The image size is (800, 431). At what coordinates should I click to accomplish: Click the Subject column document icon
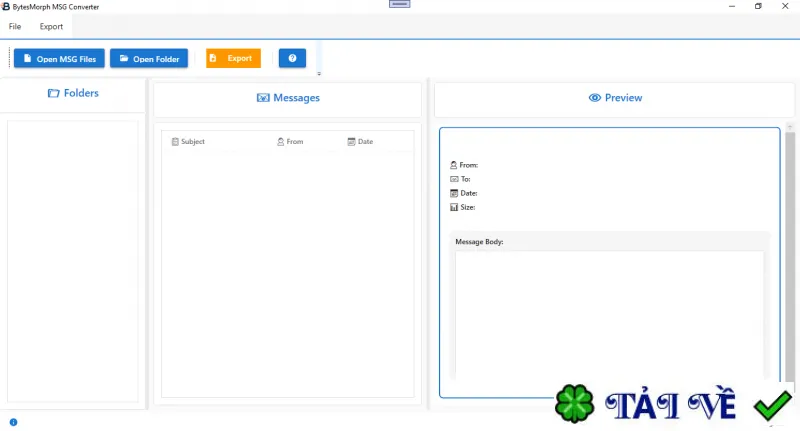coord(175,142)
